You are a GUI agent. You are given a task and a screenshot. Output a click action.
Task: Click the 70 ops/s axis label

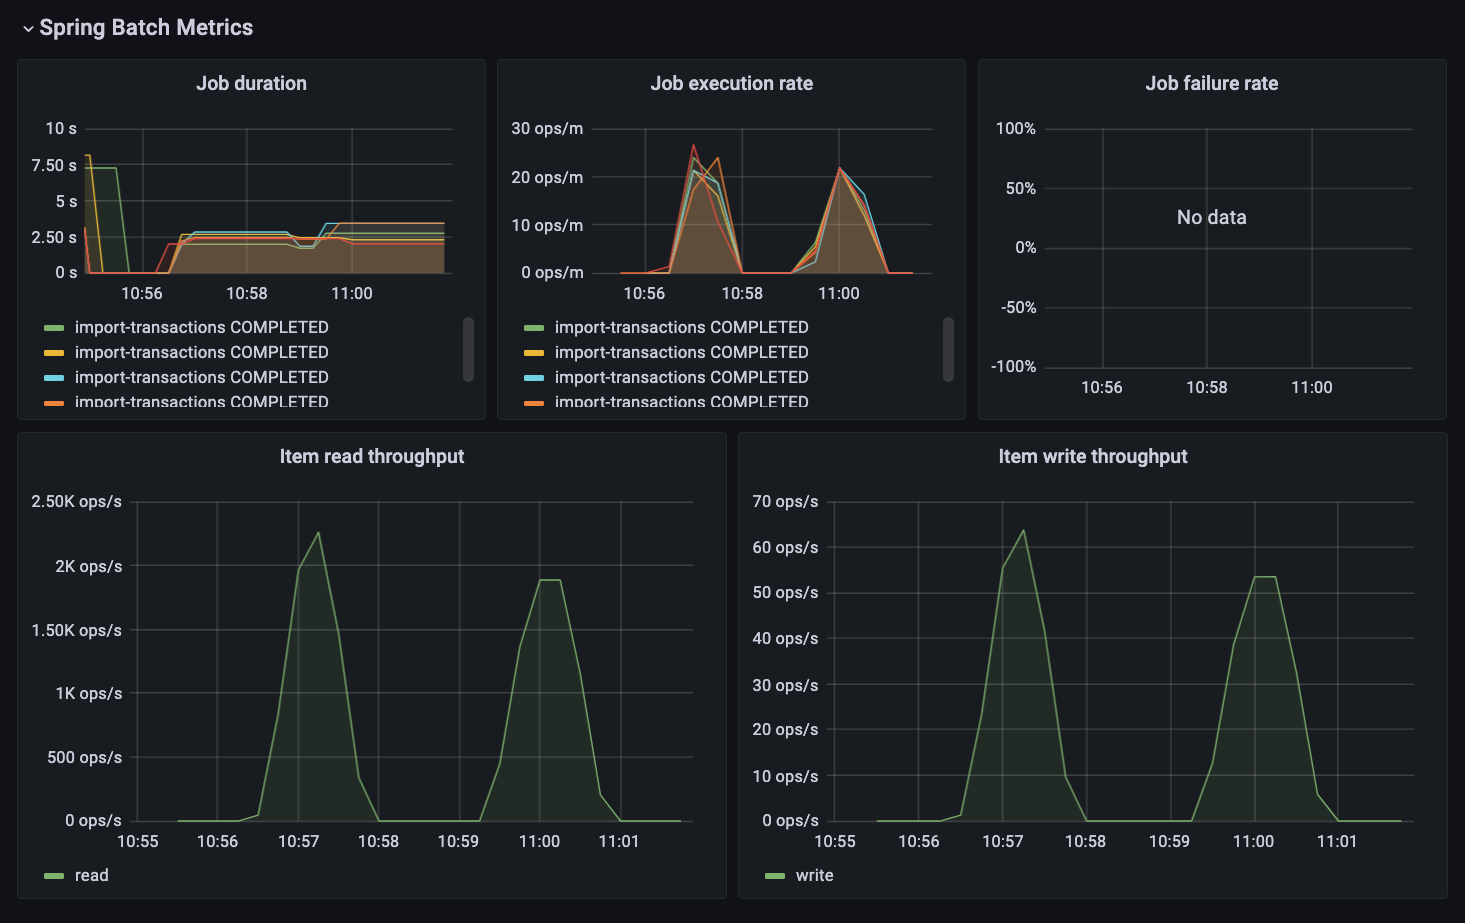tap(785, 501)
